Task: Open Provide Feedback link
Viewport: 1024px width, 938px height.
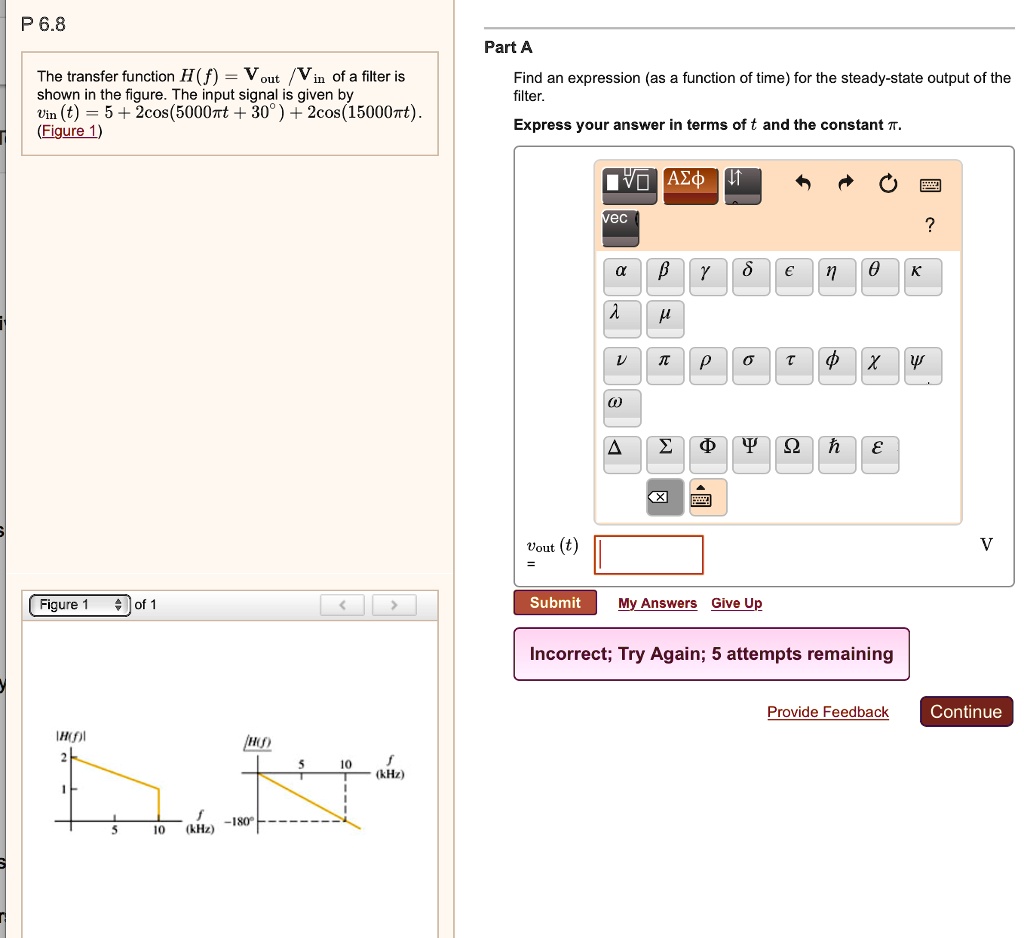Action: pyautogui.click(x=827, y=711)
